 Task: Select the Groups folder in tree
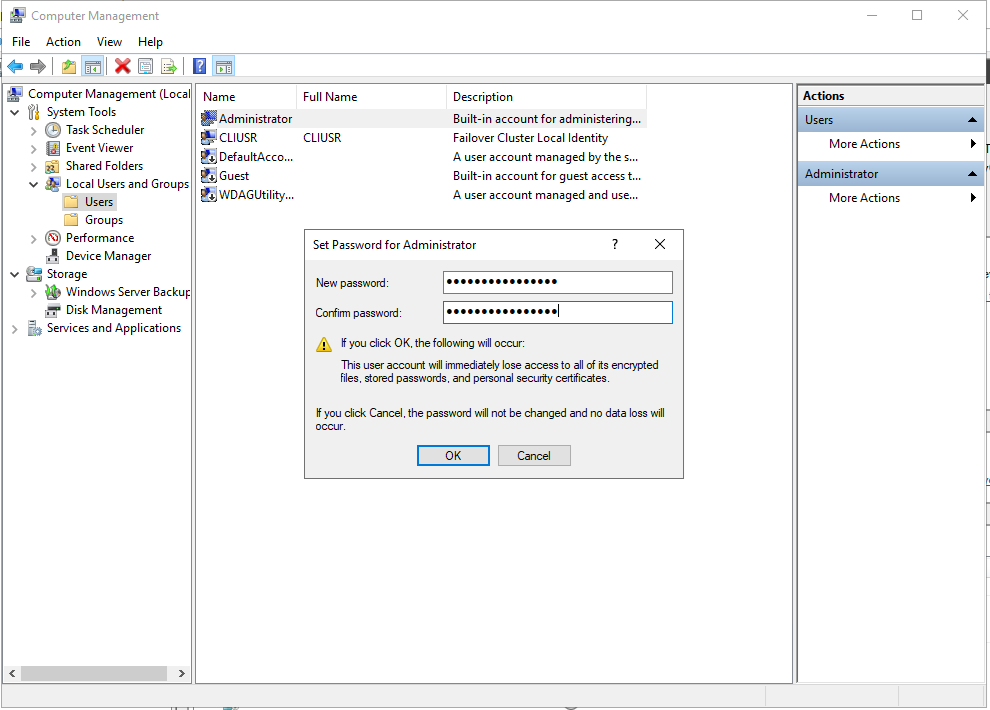point(103,220)
